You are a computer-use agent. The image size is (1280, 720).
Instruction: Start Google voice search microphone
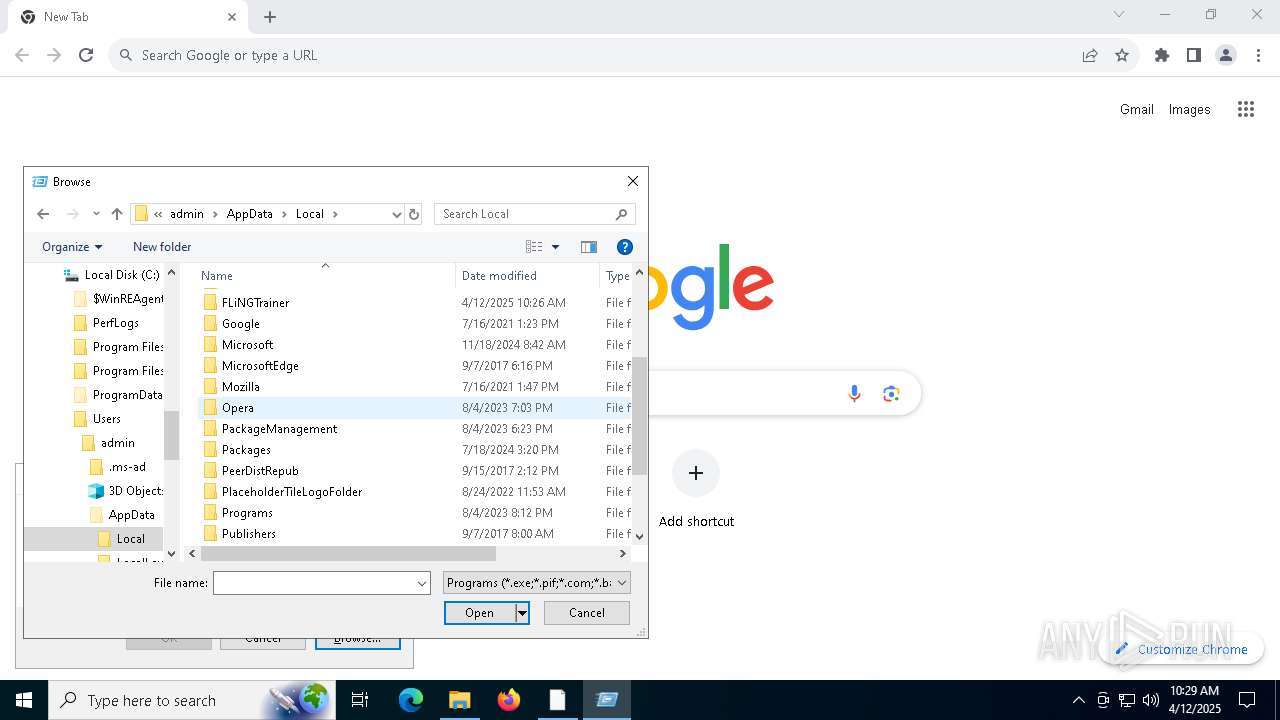tap(854, 394)
